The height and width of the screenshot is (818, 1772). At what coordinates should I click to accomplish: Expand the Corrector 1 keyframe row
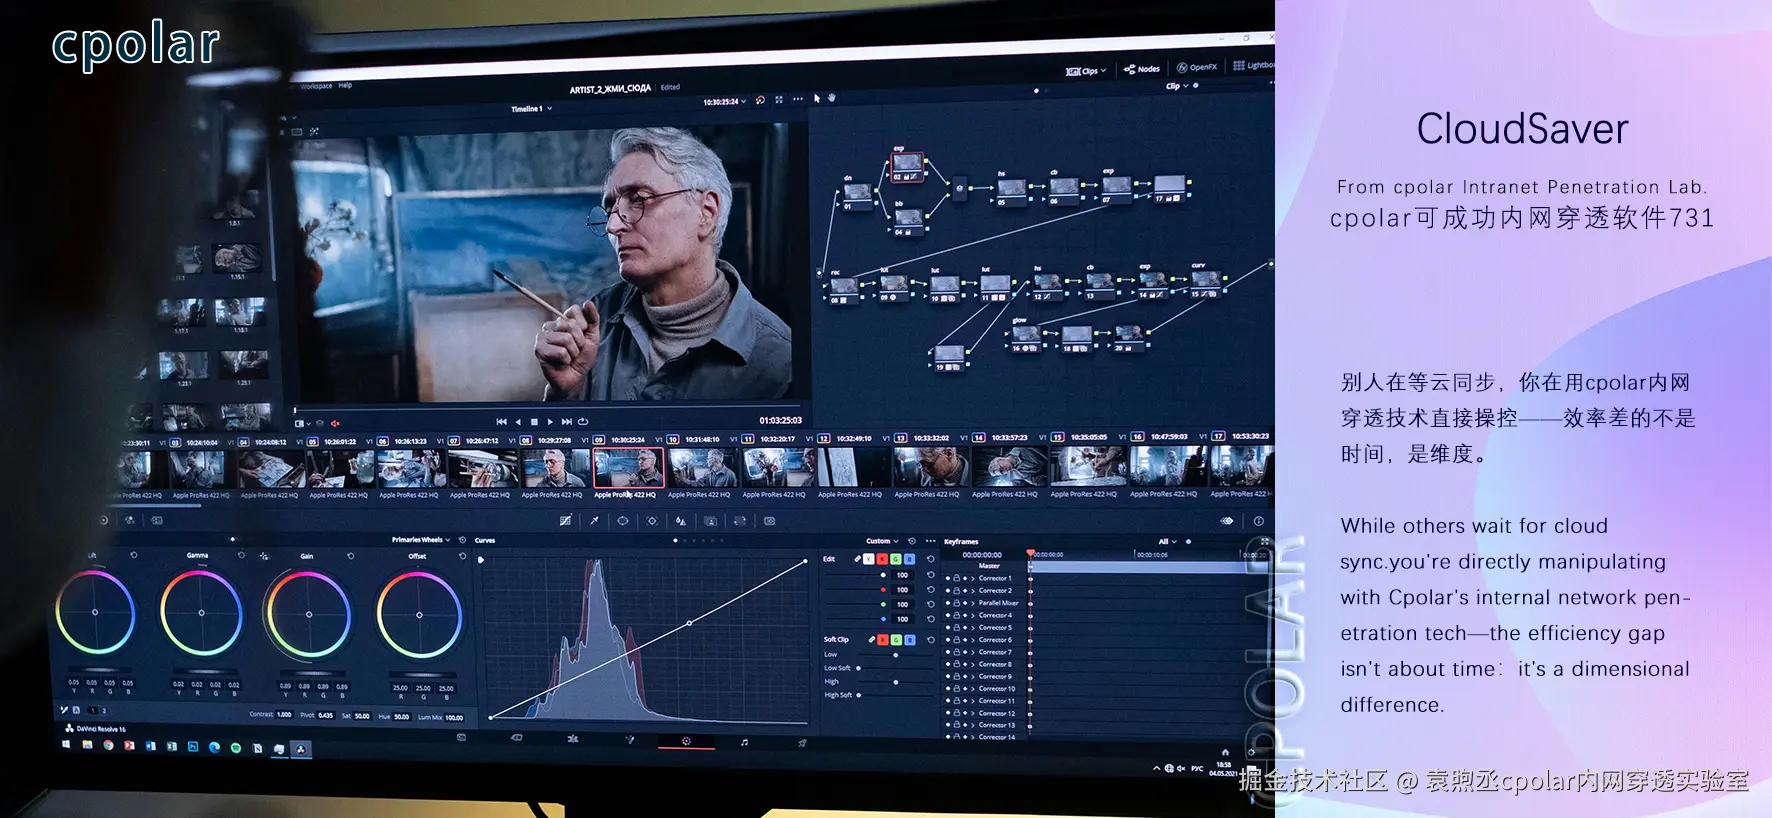[973, 578]
